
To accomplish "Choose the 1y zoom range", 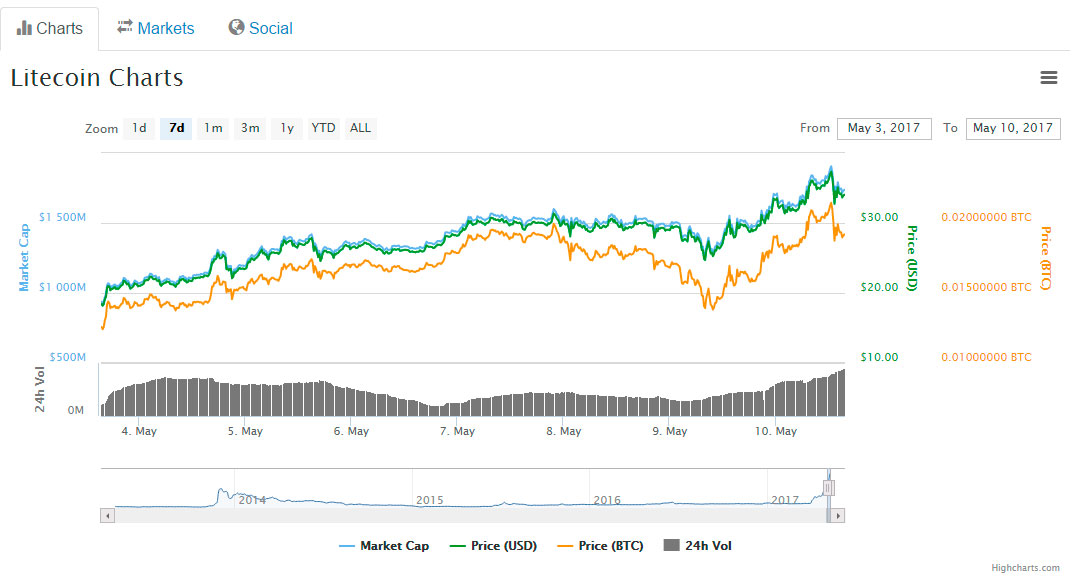I will click(287, 128).
